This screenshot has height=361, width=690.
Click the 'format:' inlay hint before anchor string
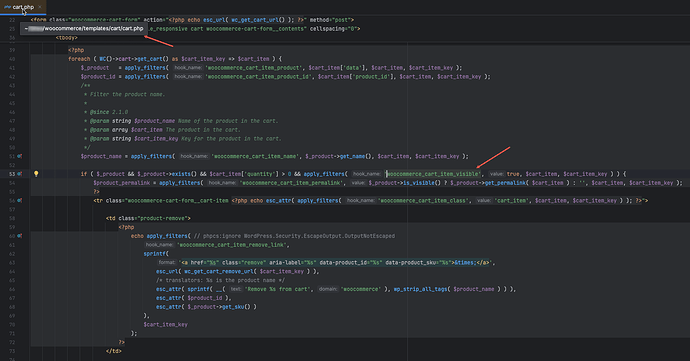pos(167,262)
